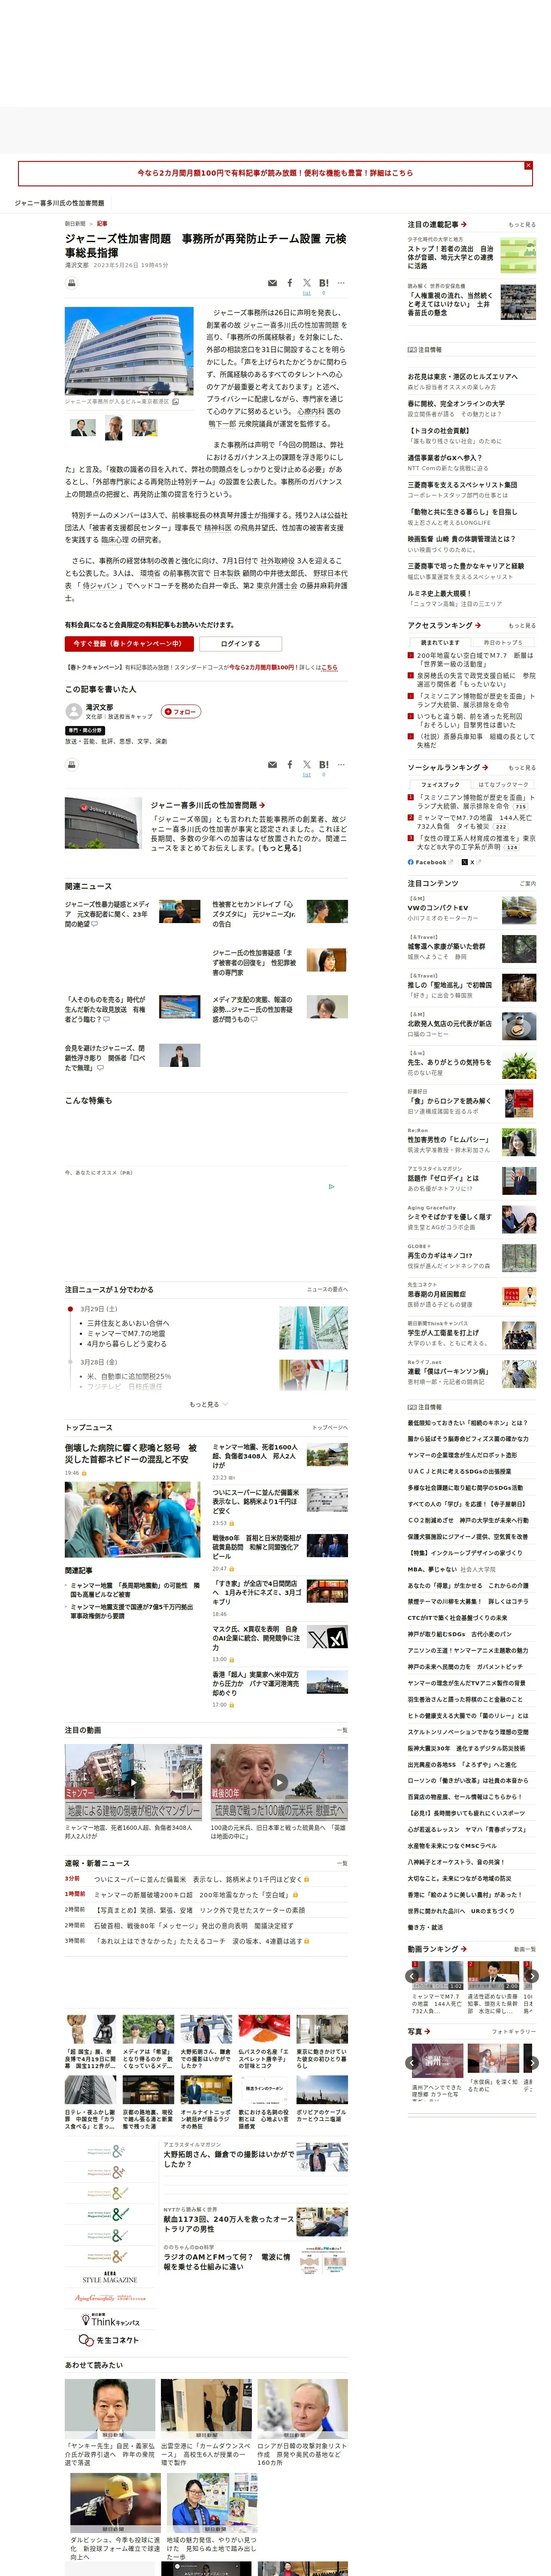Viewport: 551px width, 2576px height.
Task: Play the Myanmar earthquake video thumbnail
Action: pos(133,1782)
